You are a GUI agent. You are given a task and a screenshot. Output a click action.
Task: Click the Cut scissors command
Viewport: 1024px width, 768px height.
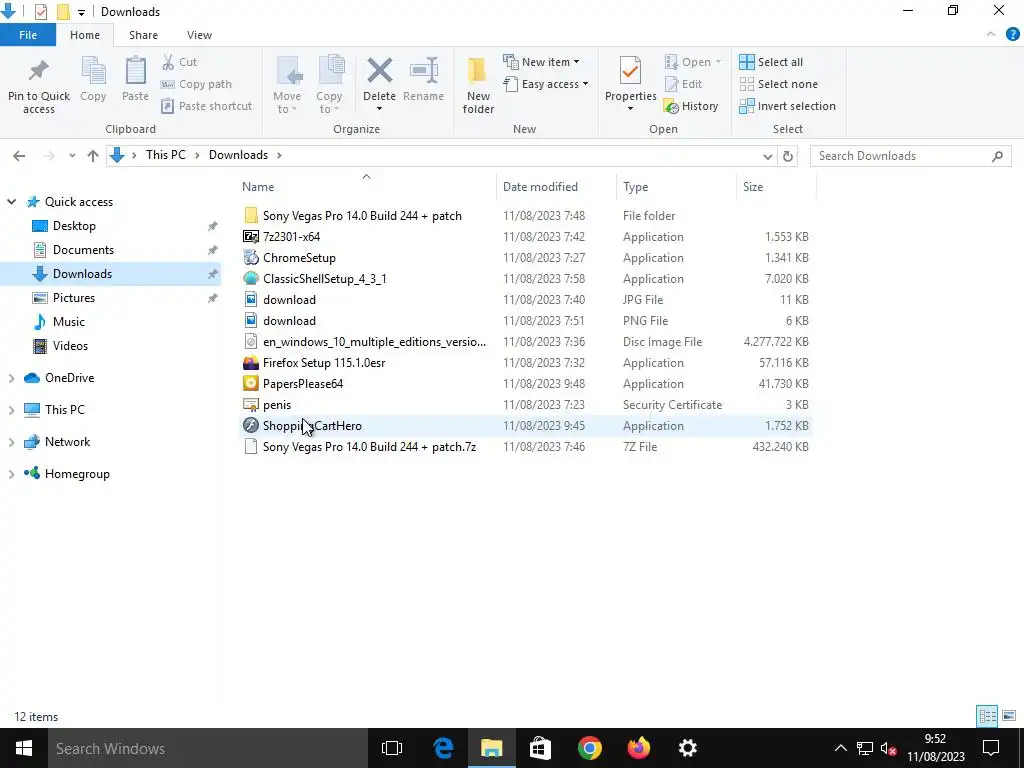(179, 62)
